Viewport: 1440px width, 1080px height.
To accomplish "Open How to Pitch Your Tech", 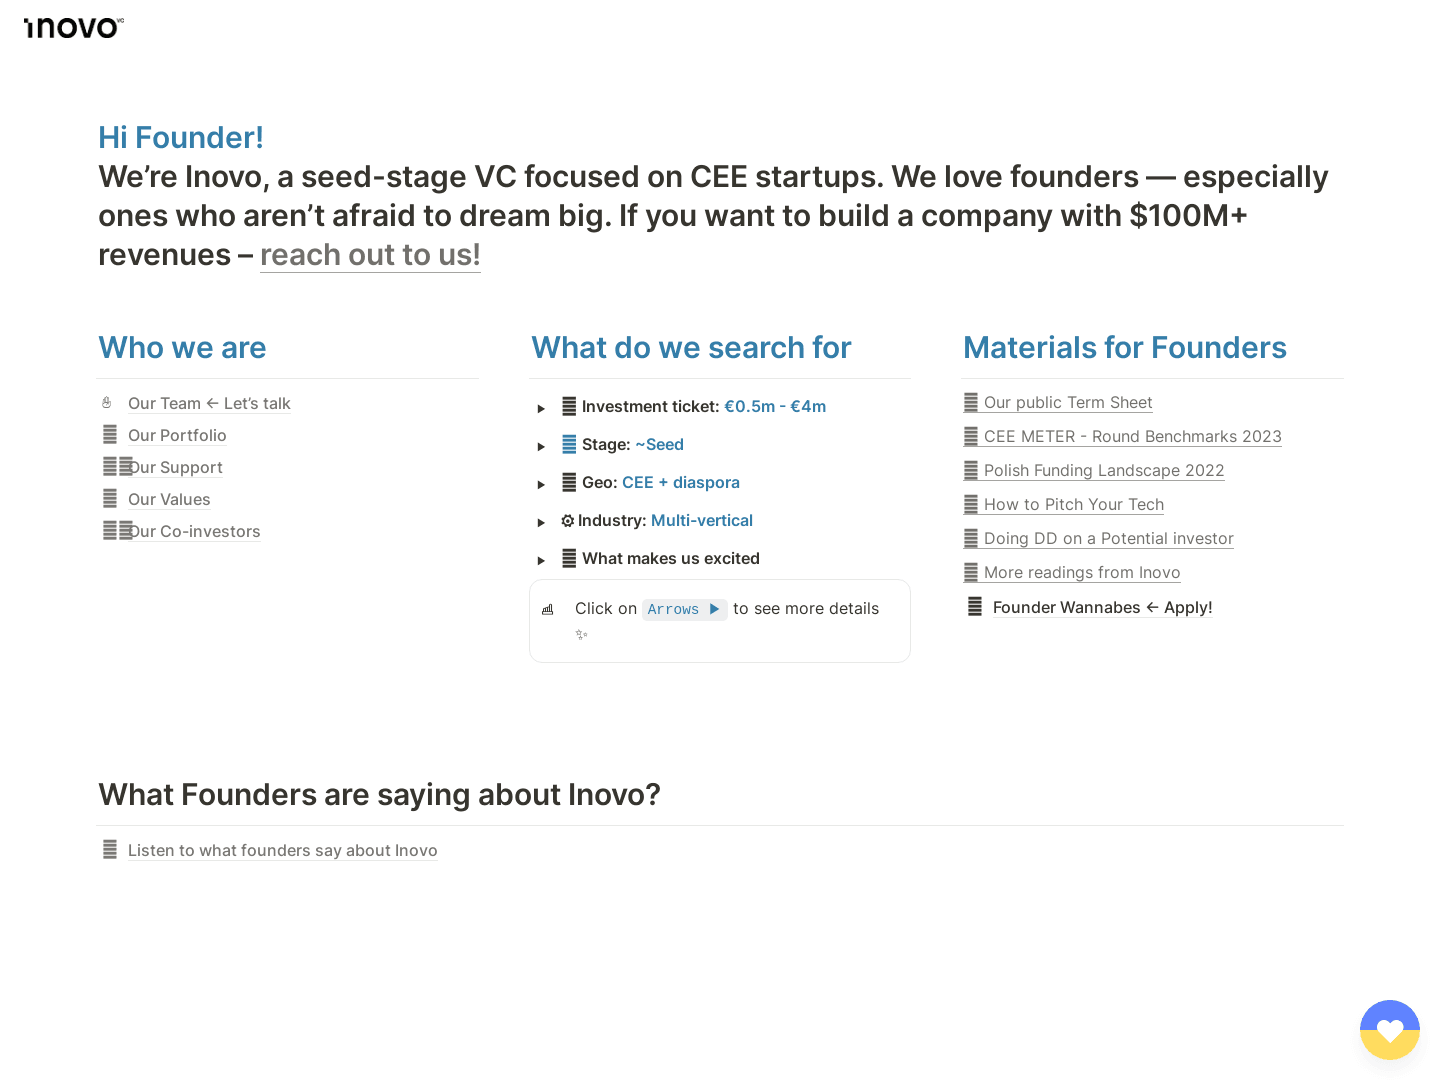I will click(1073, 504).
